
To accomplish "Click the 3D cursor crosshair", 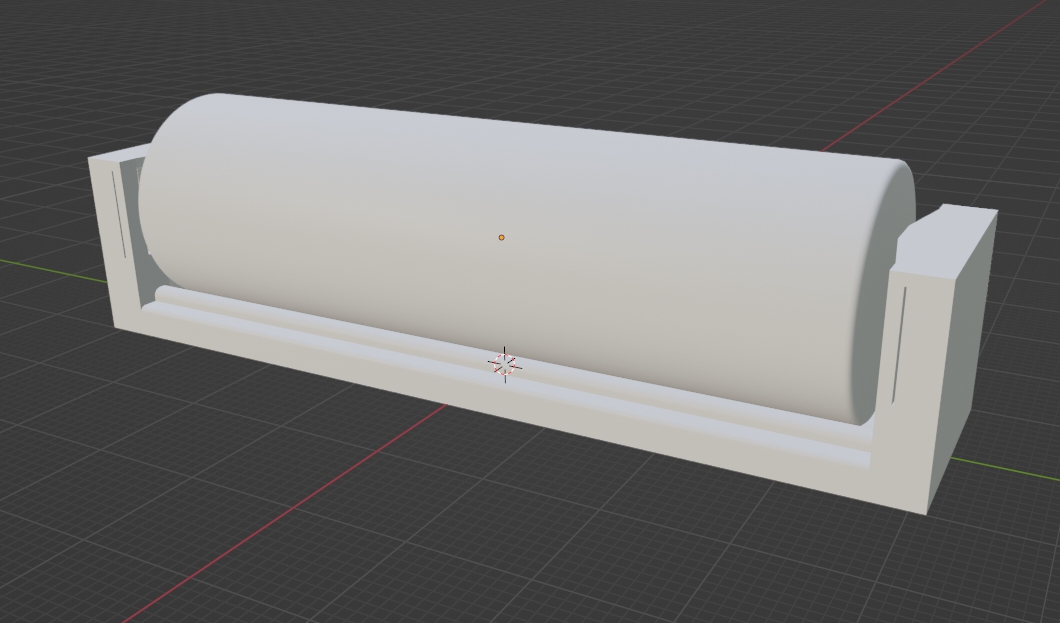I will point(505,364).
